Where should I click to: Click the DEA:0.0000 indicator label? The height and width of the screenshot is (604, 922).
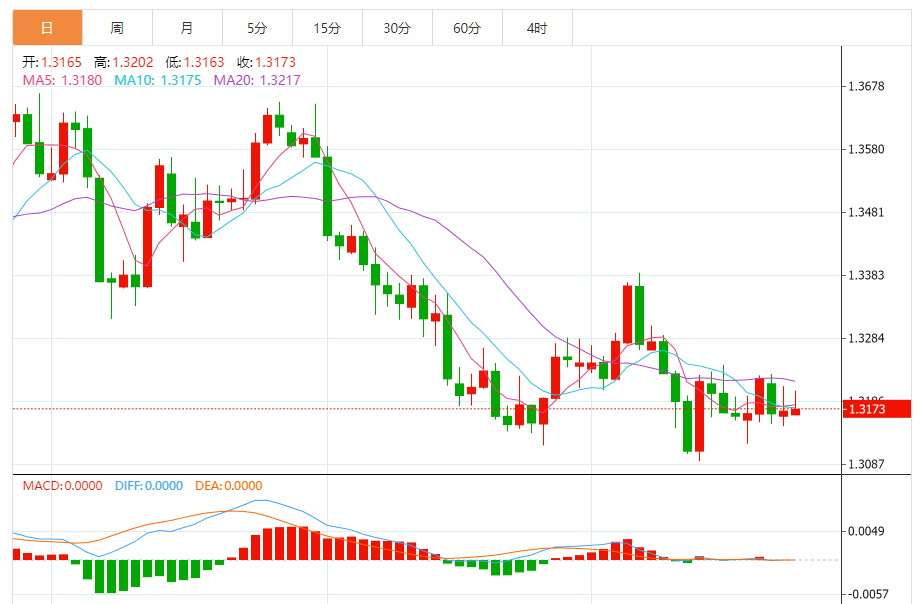(229, 486)
